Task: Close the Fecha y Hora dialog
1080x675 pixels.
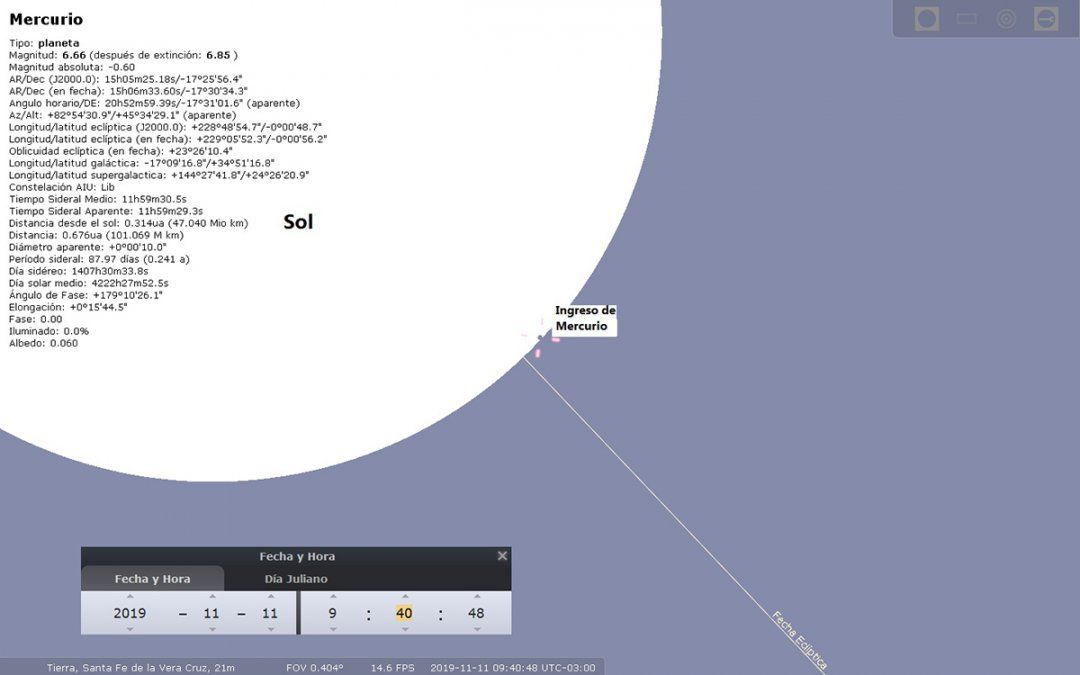Action: [502, 556]
